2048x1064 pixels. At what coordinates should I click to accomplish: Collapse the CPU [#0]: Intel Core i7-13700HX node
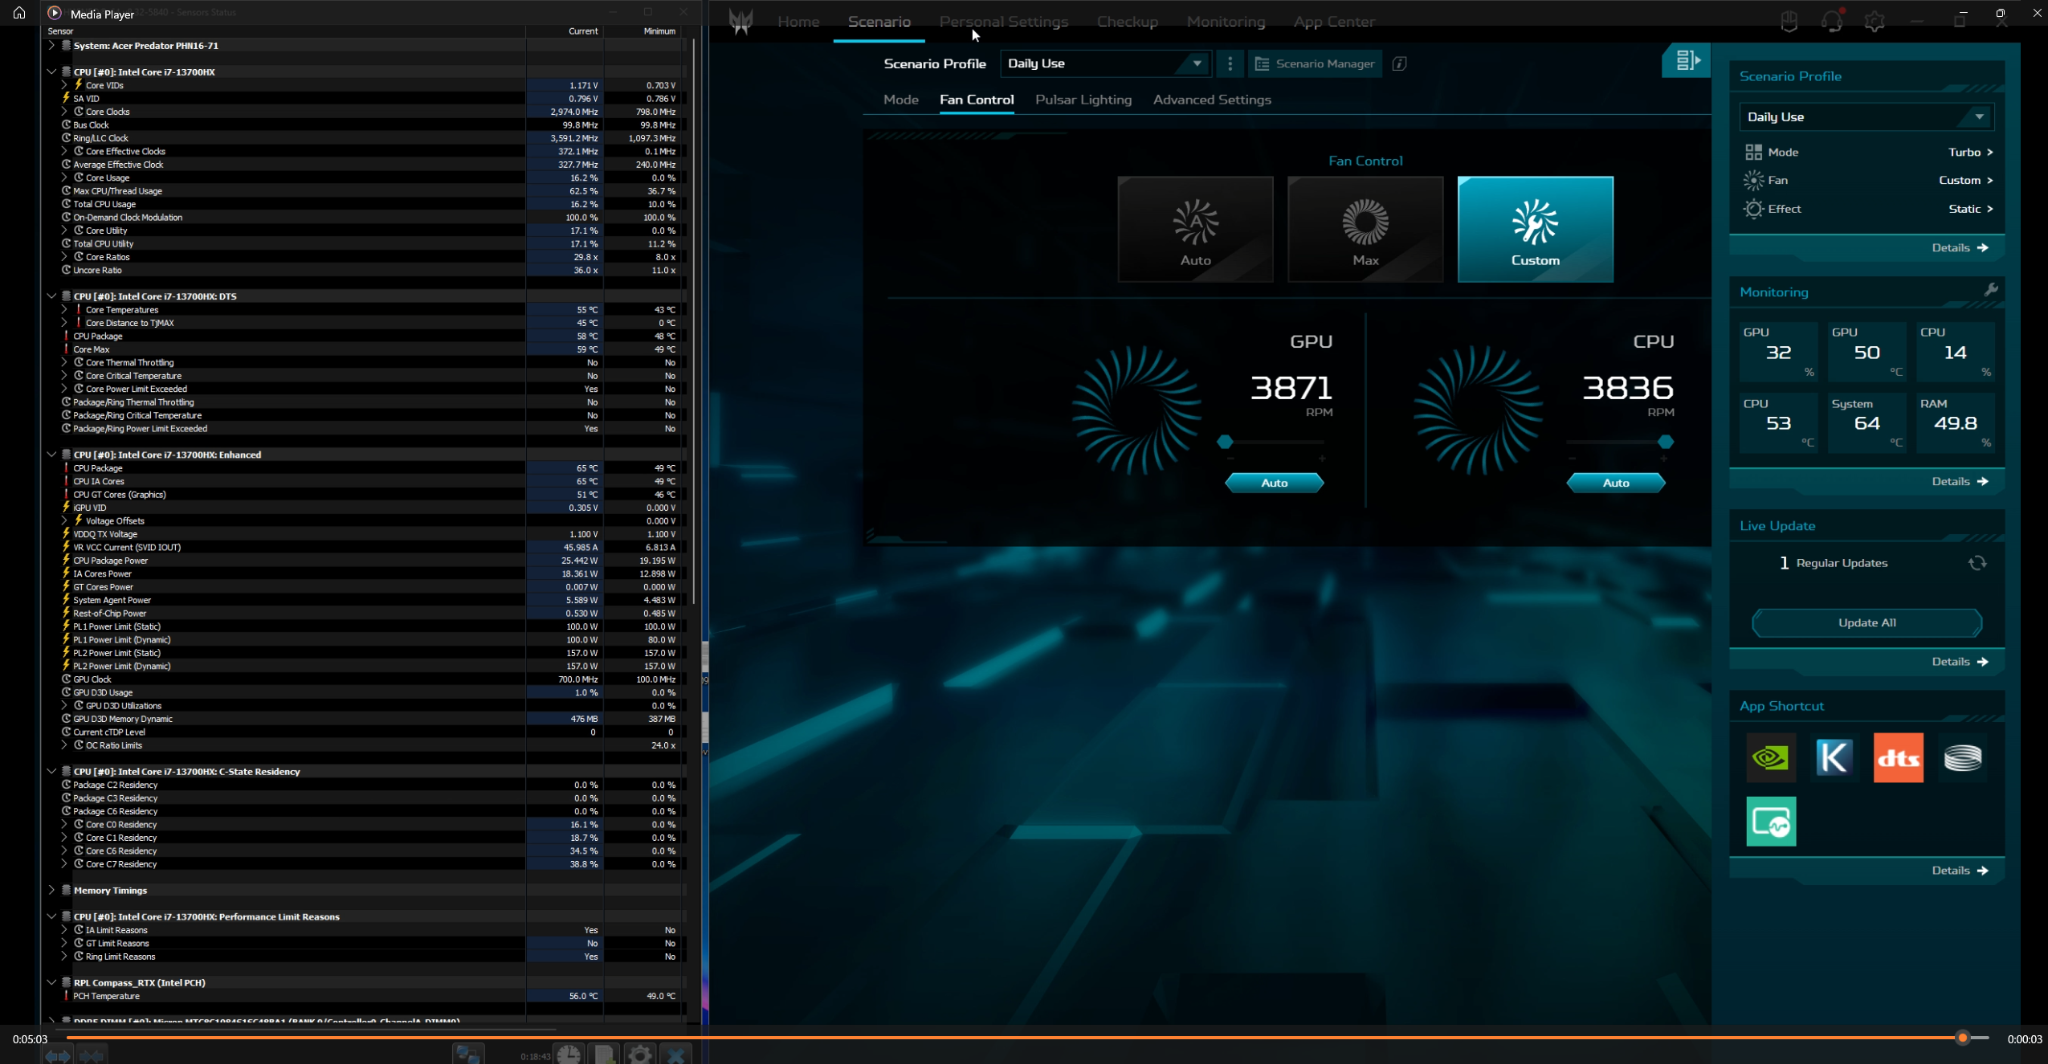tap(51, 72)
